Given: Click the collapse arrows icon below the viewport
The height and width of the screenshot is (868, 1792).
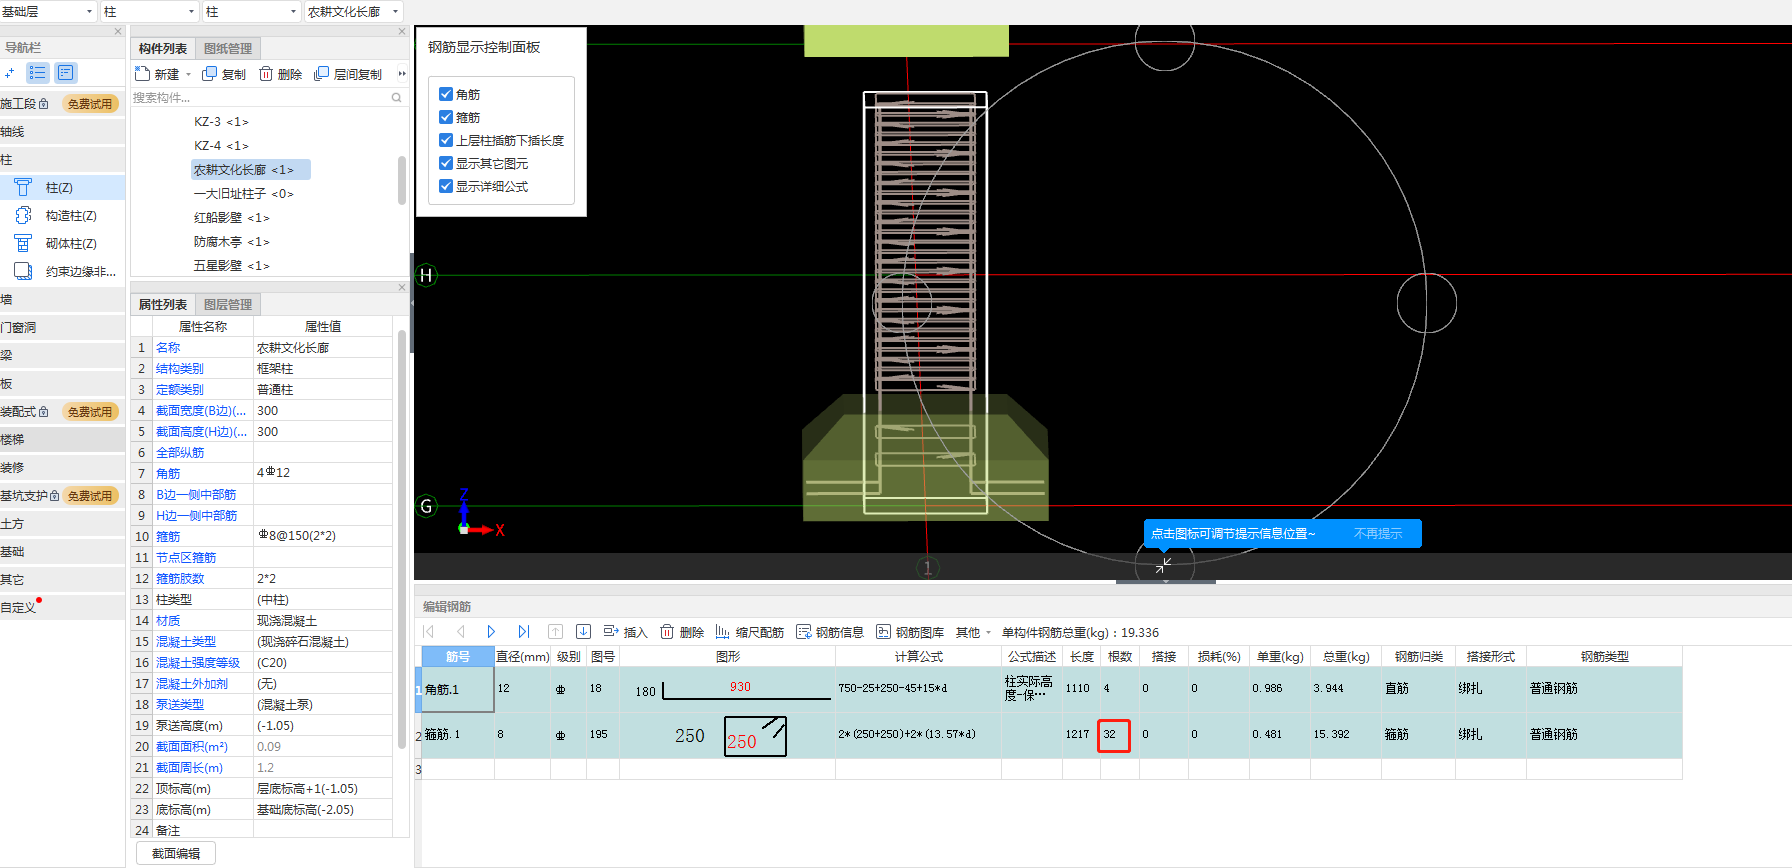Looking at the screenshot, I should [1163, 566].
